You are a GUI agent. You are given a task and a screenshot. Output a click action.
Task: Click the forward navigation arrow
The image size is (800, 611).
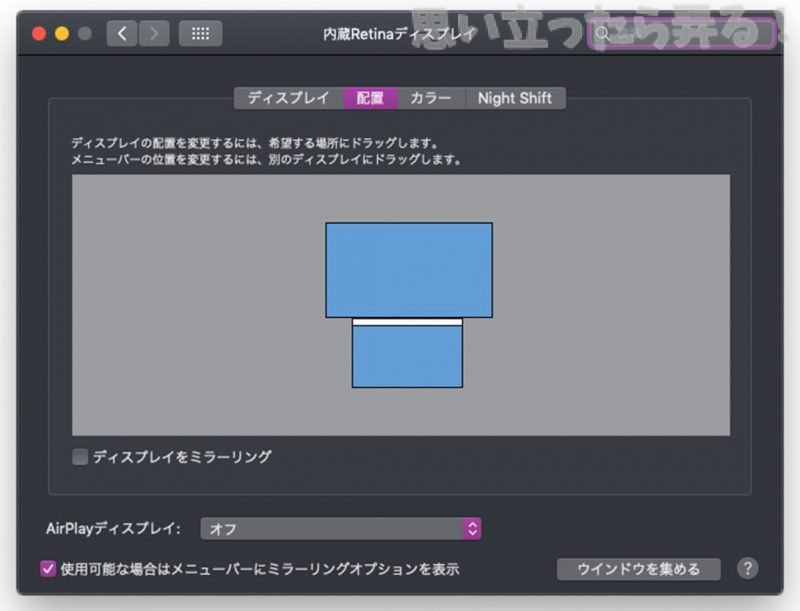tap(153, 33)
